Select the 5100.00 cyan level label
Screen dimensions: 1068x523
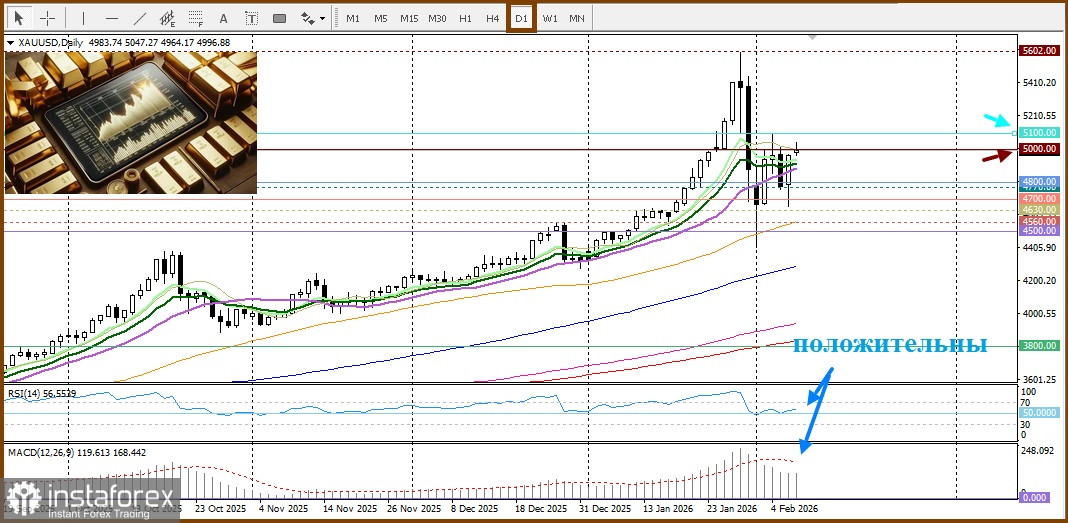1039,133
